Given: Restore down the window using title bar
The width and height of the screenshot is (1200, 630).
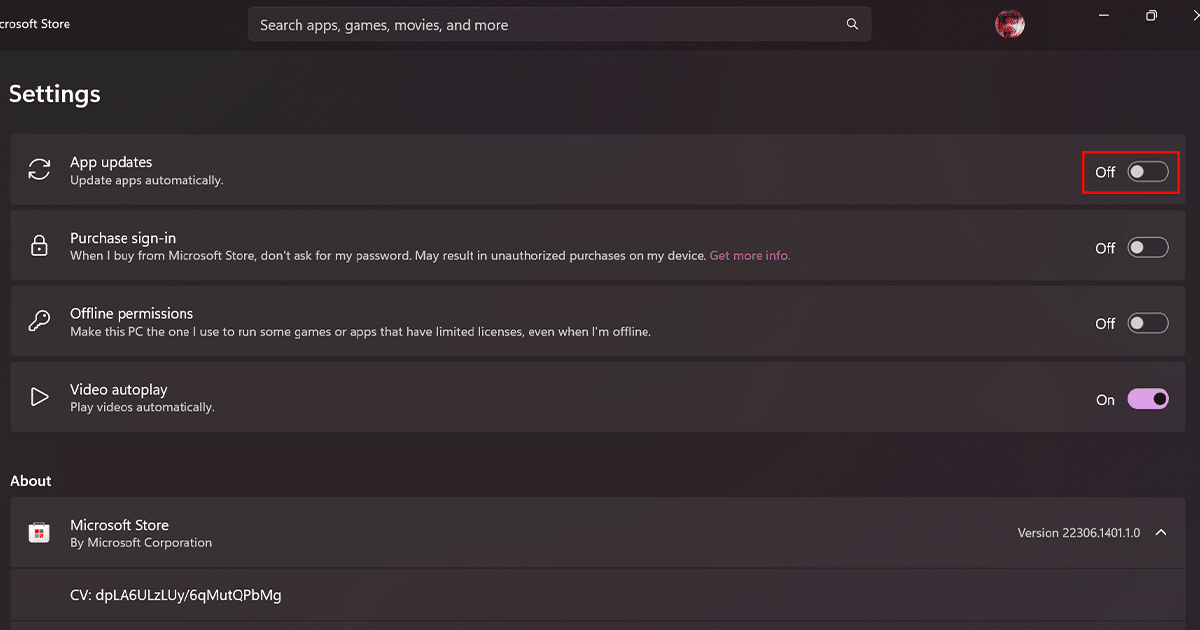Looking at the screenshot, I should 1152,16.
